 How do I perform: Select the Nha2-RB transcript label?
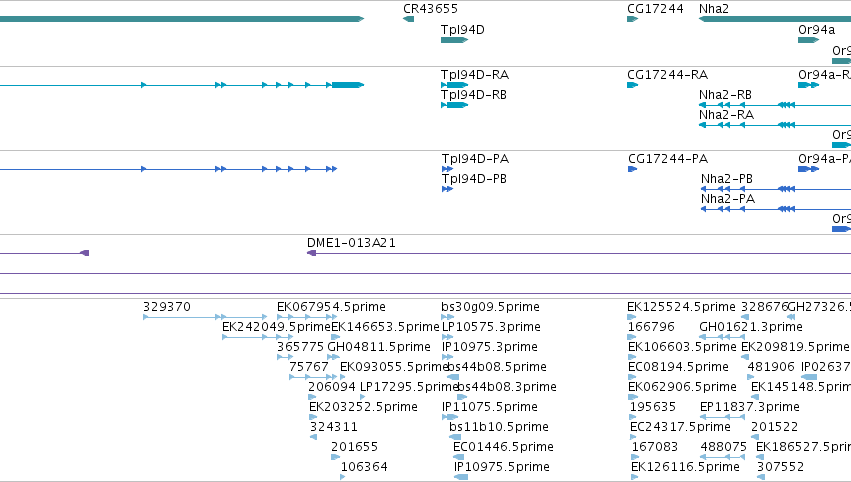pyautogui.click(x=725, y=95)
